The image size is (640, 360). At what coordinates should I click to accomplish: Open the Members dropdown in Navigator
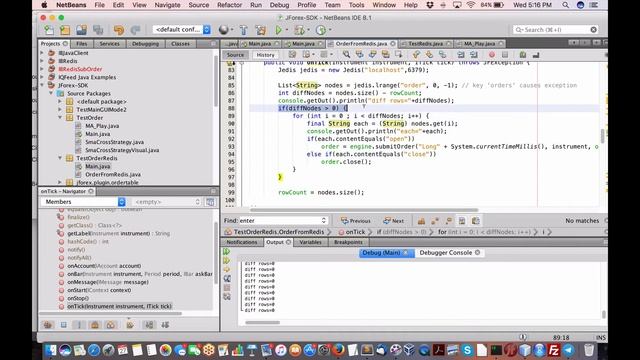point(83,202)
